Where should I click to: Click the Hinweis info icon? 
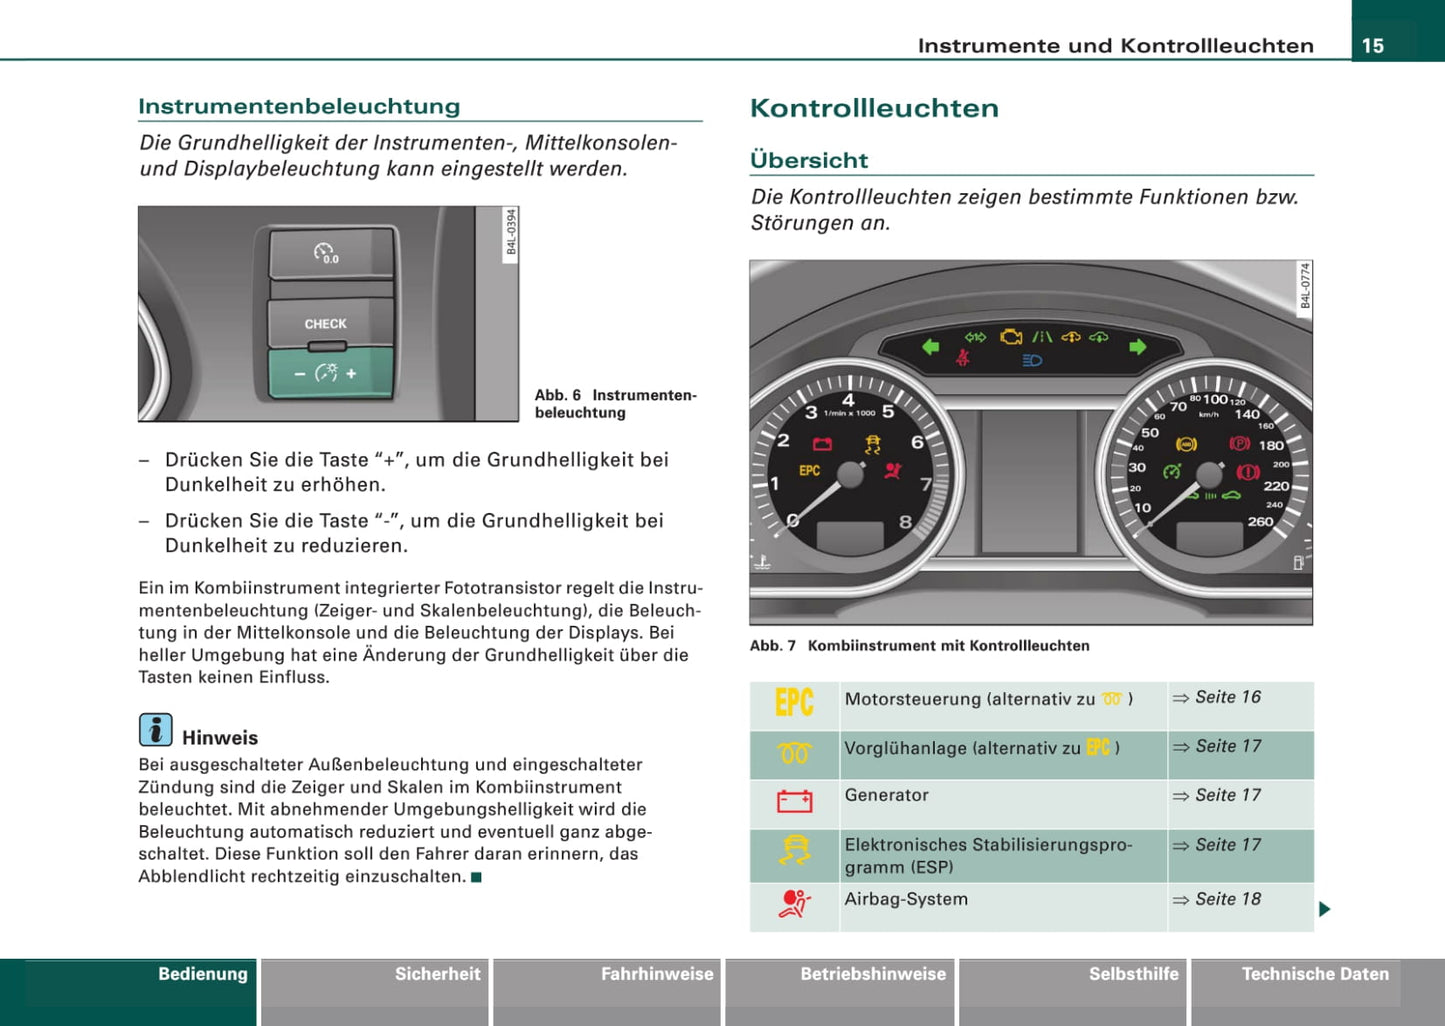[x=155, y=730]
